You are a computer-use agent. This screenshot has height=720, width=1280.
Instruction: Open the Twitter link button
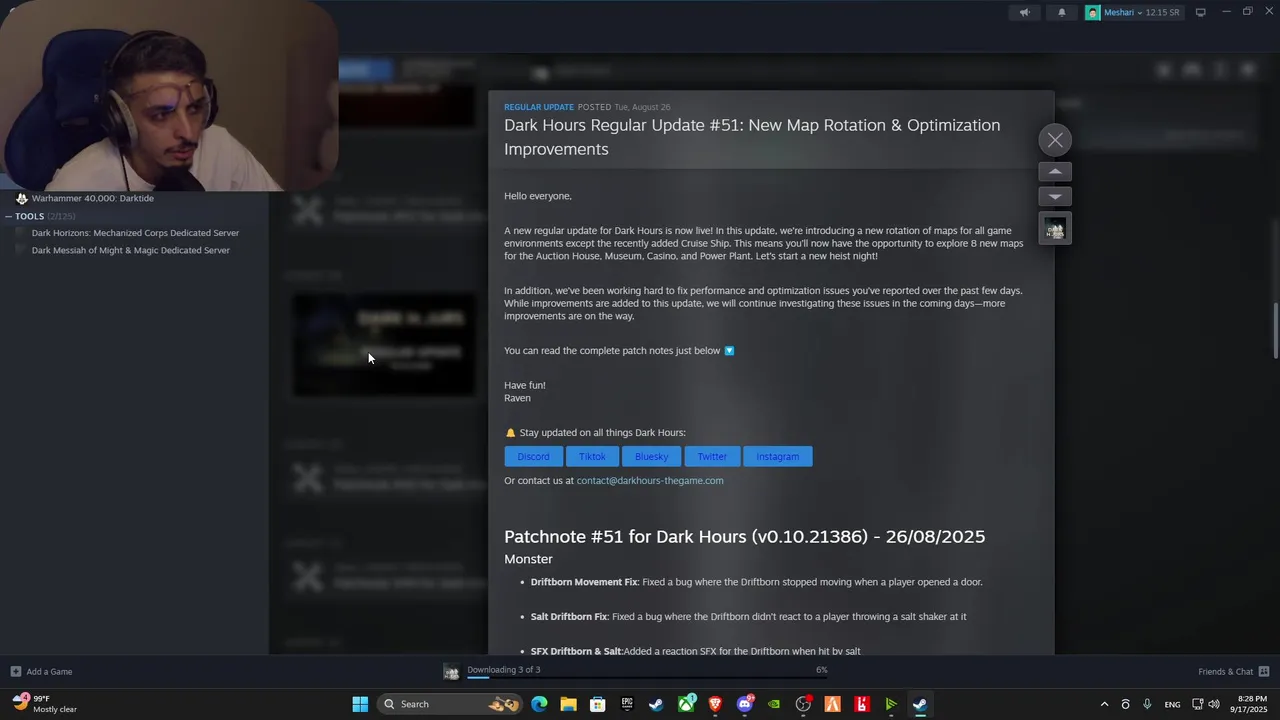(x=712, y=456)
